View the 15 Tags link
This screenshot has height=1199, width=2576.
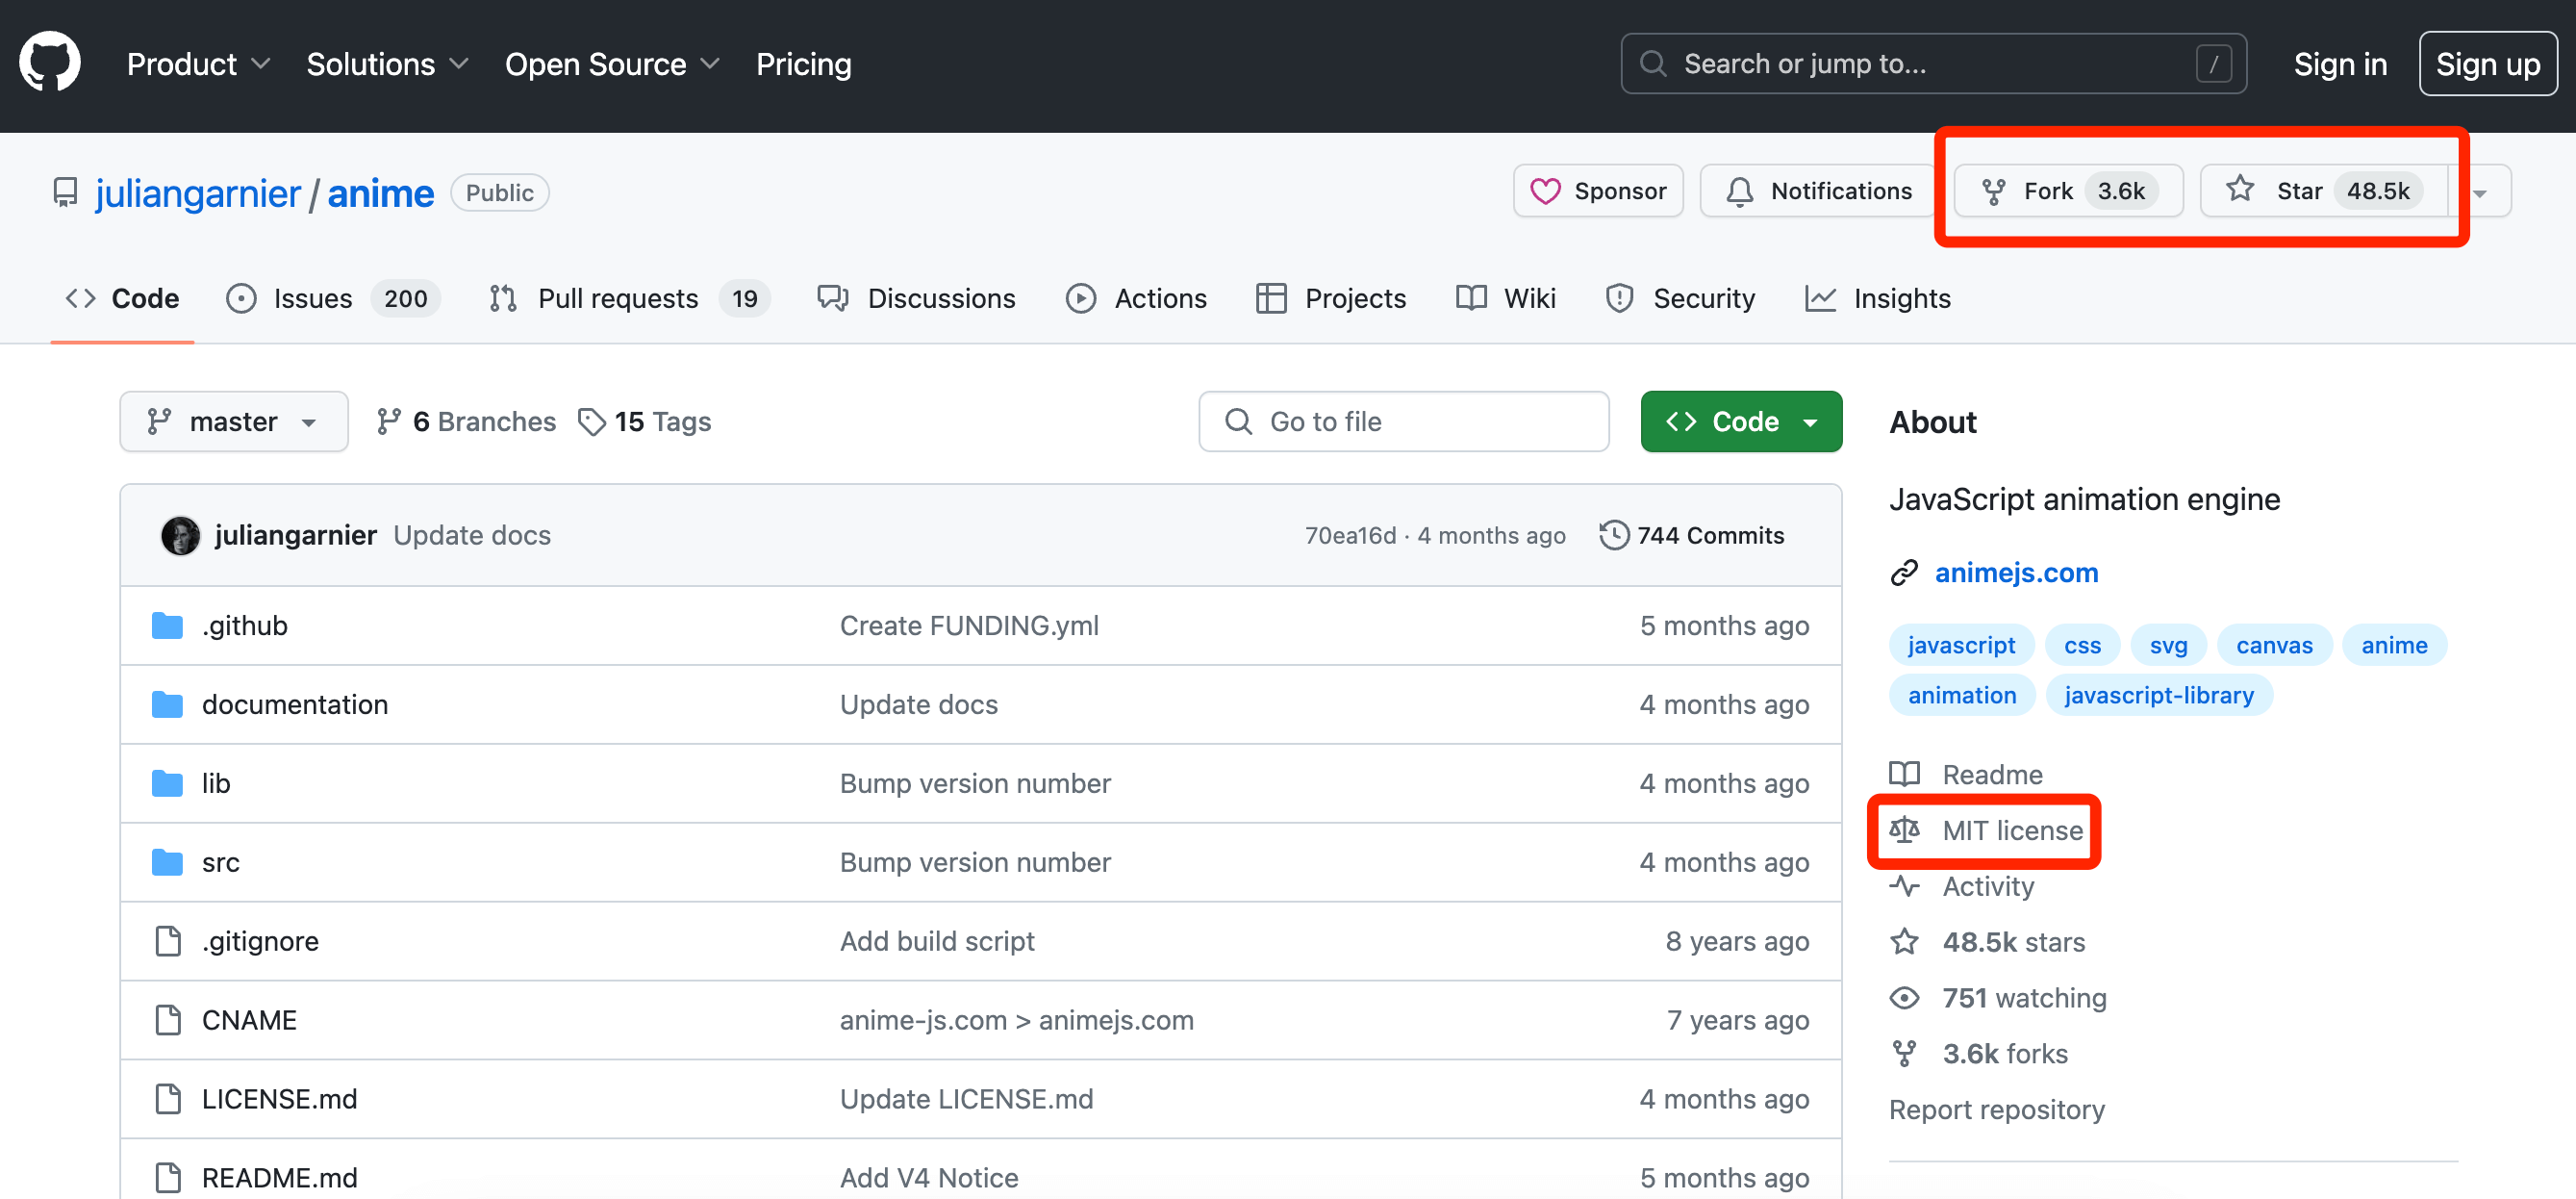pos(645,421)
